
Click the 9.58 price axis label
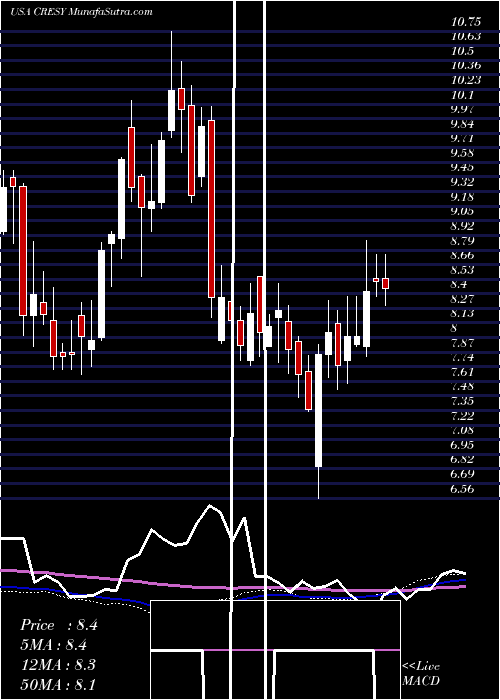tap(462, 153)
